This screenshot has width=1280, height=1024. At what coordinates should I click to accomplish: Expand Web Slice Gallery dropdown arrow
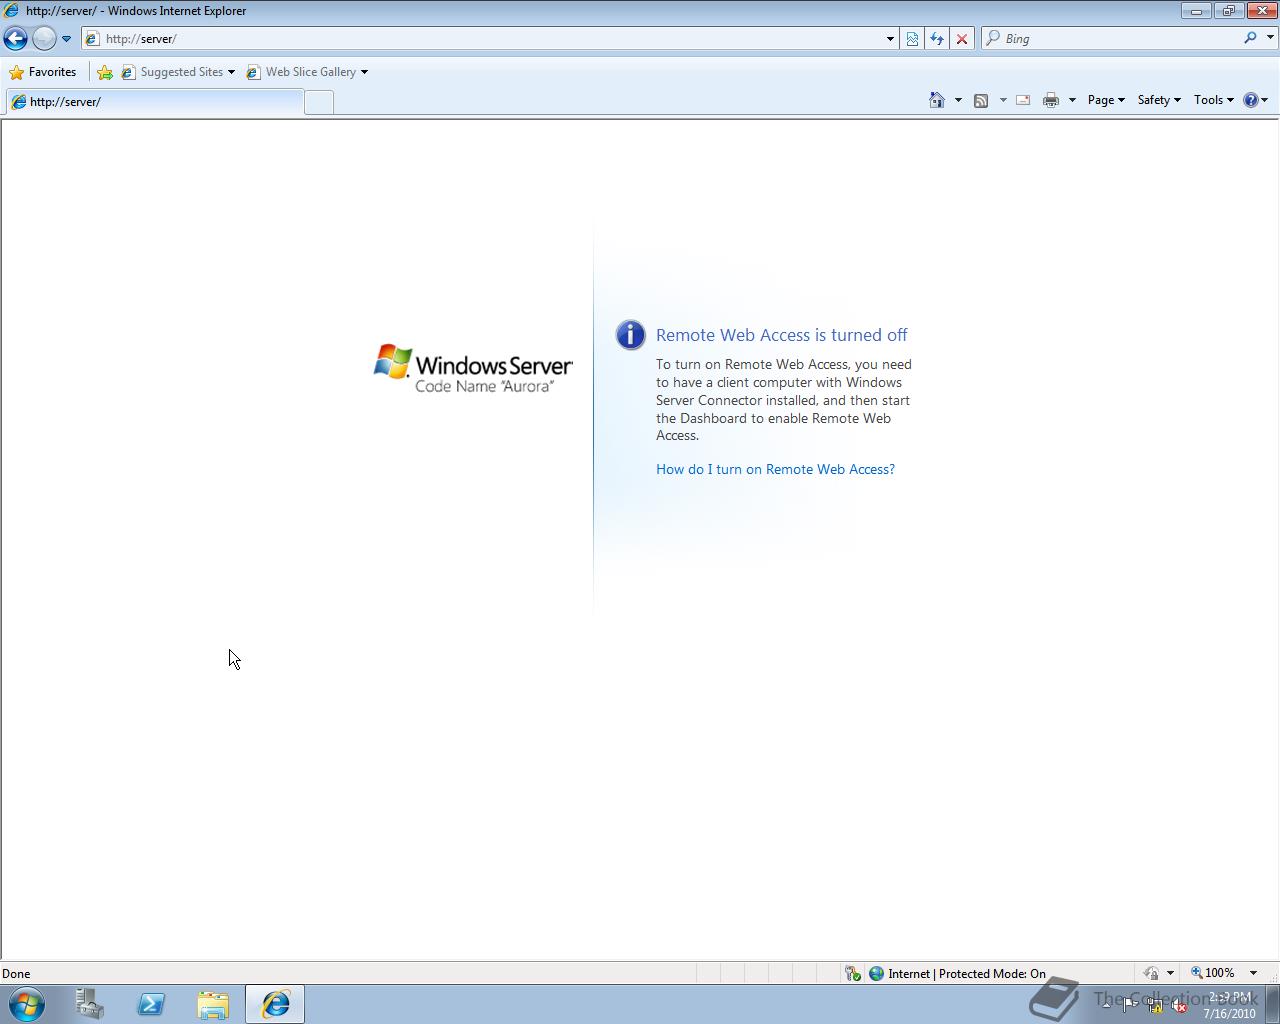(x=364, y=72)
